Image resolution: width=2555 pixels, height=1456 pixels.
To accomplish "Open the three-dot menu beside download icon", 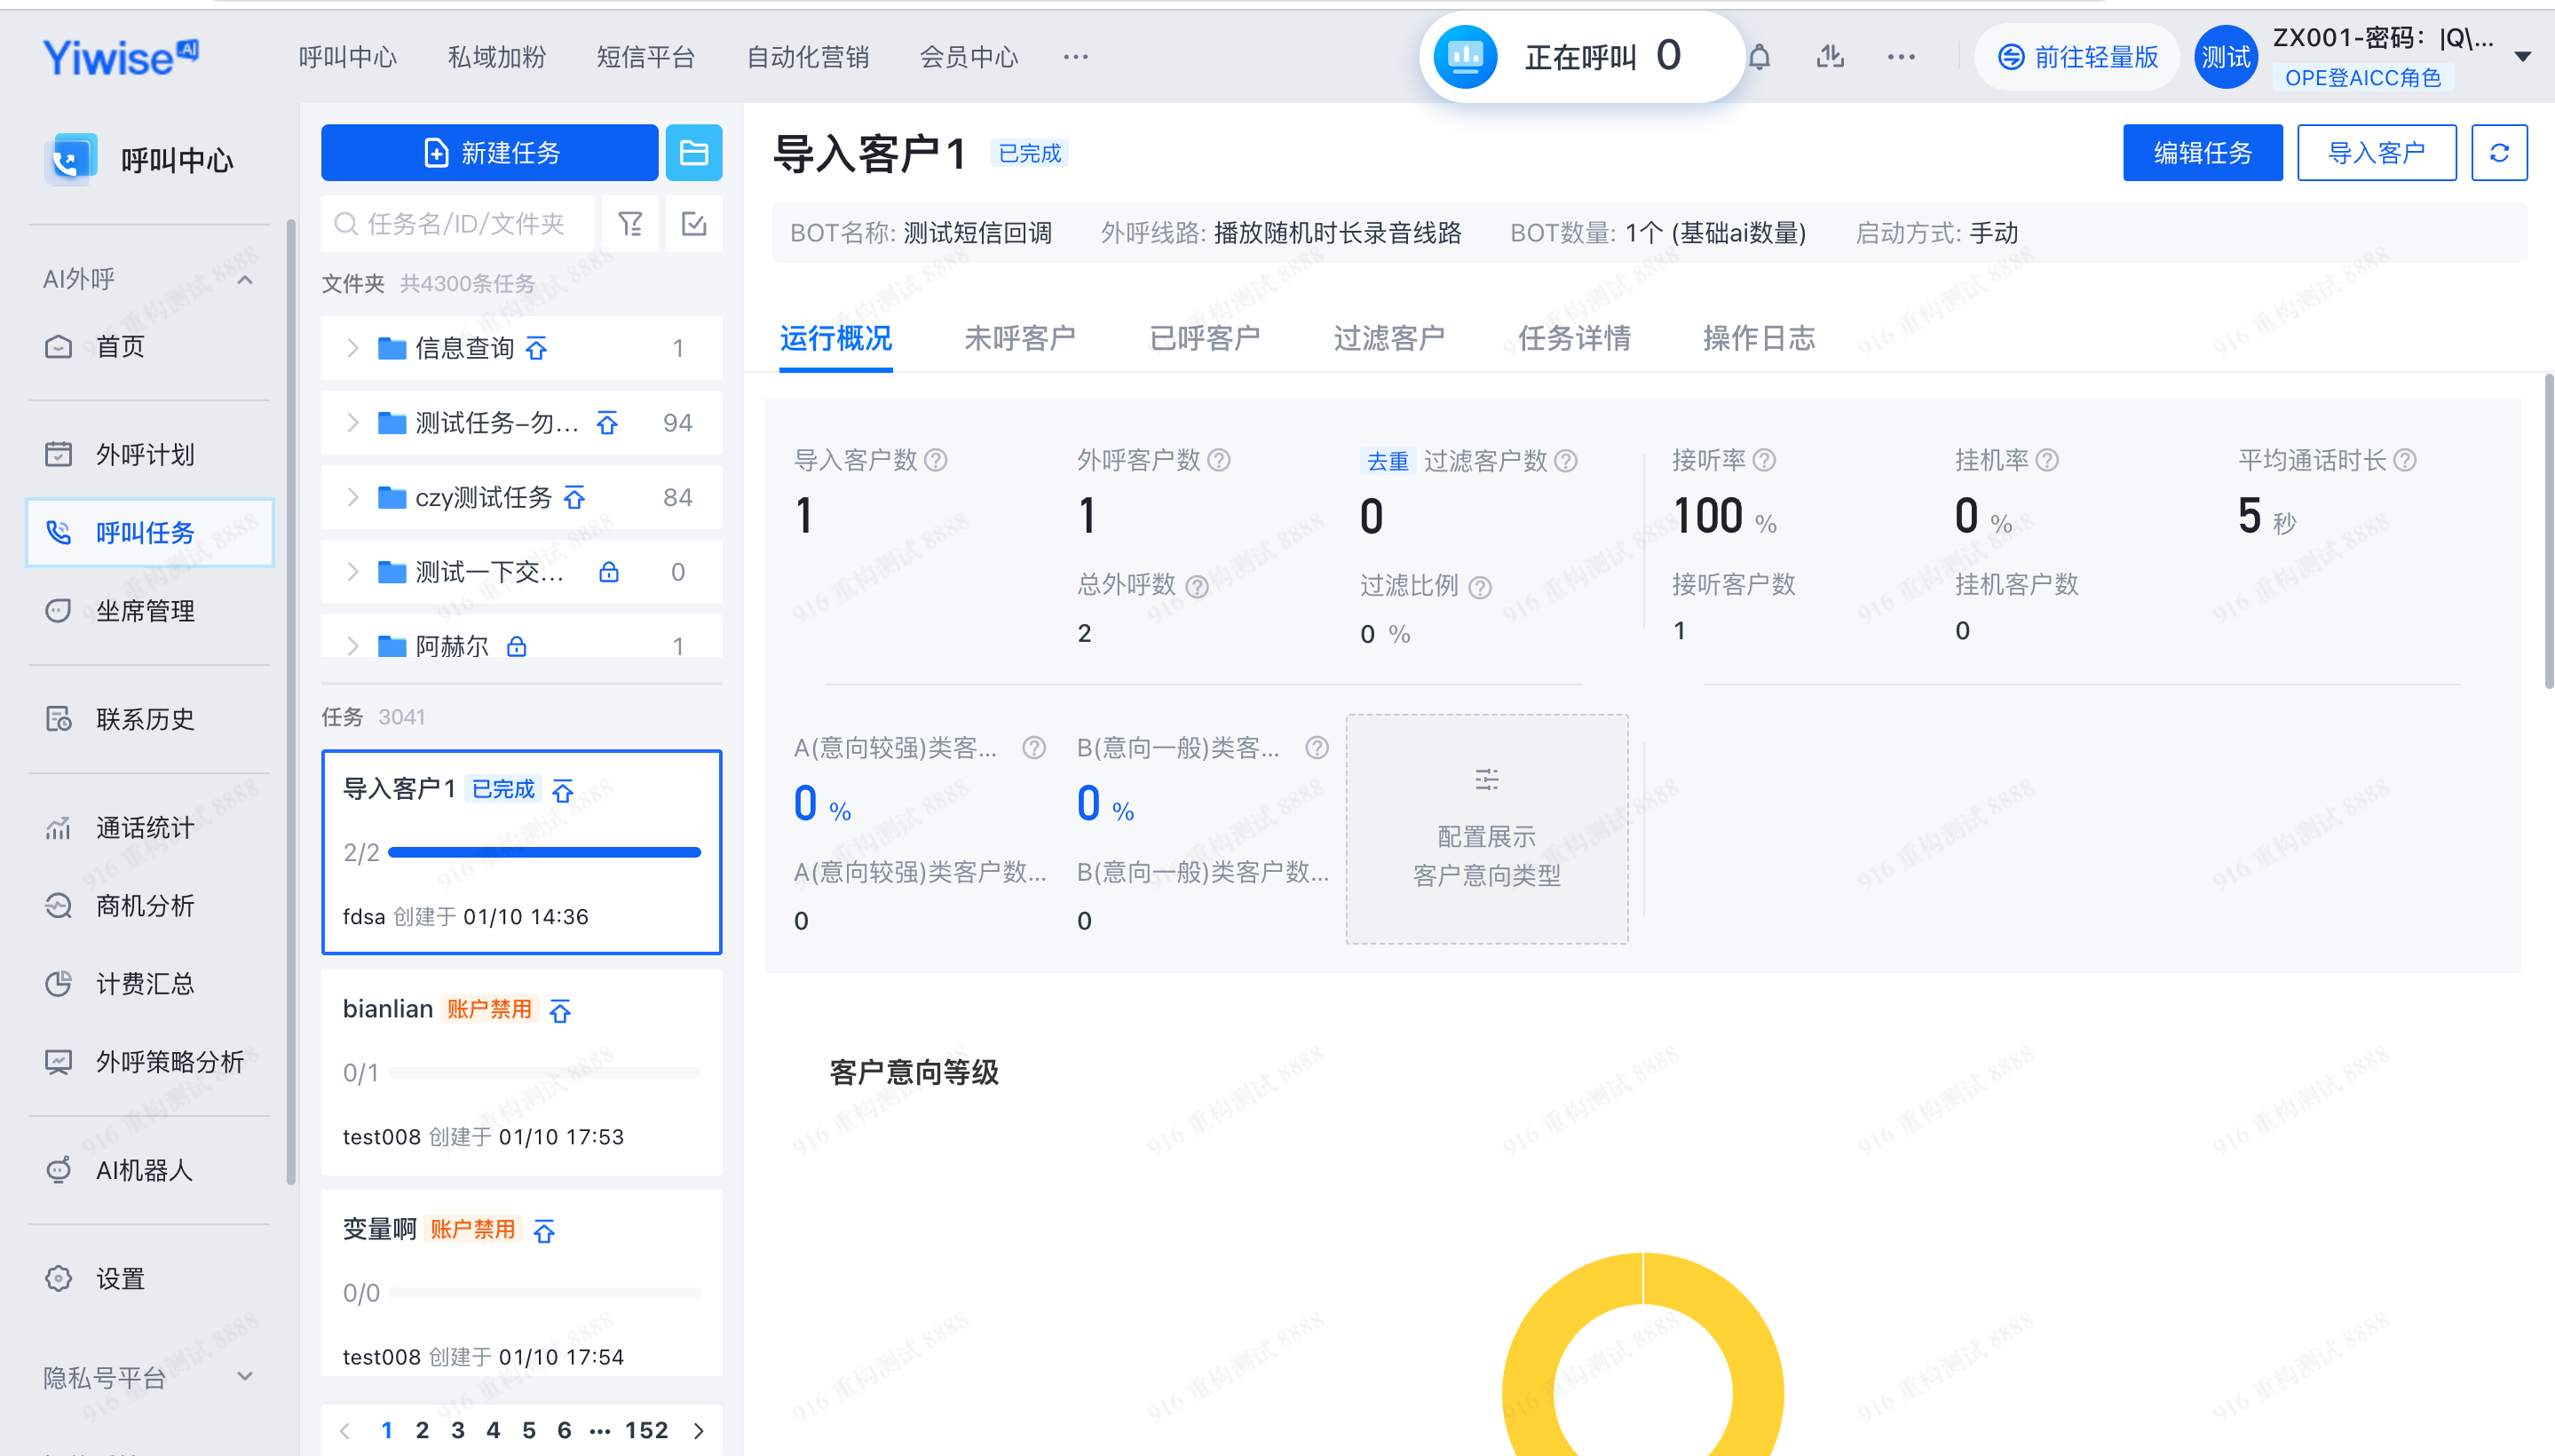I will point(1901,57).
